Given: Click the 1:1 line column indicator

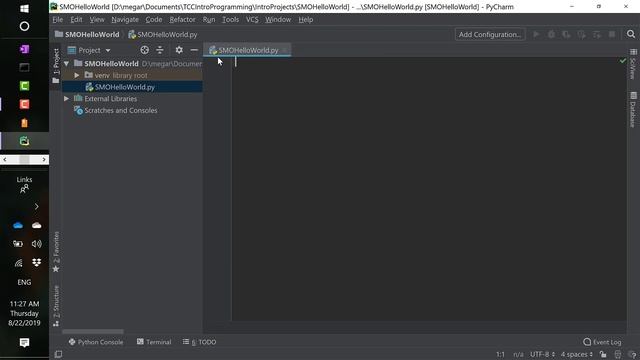Looking at the screenshot, I should click(x=500, y=354).
